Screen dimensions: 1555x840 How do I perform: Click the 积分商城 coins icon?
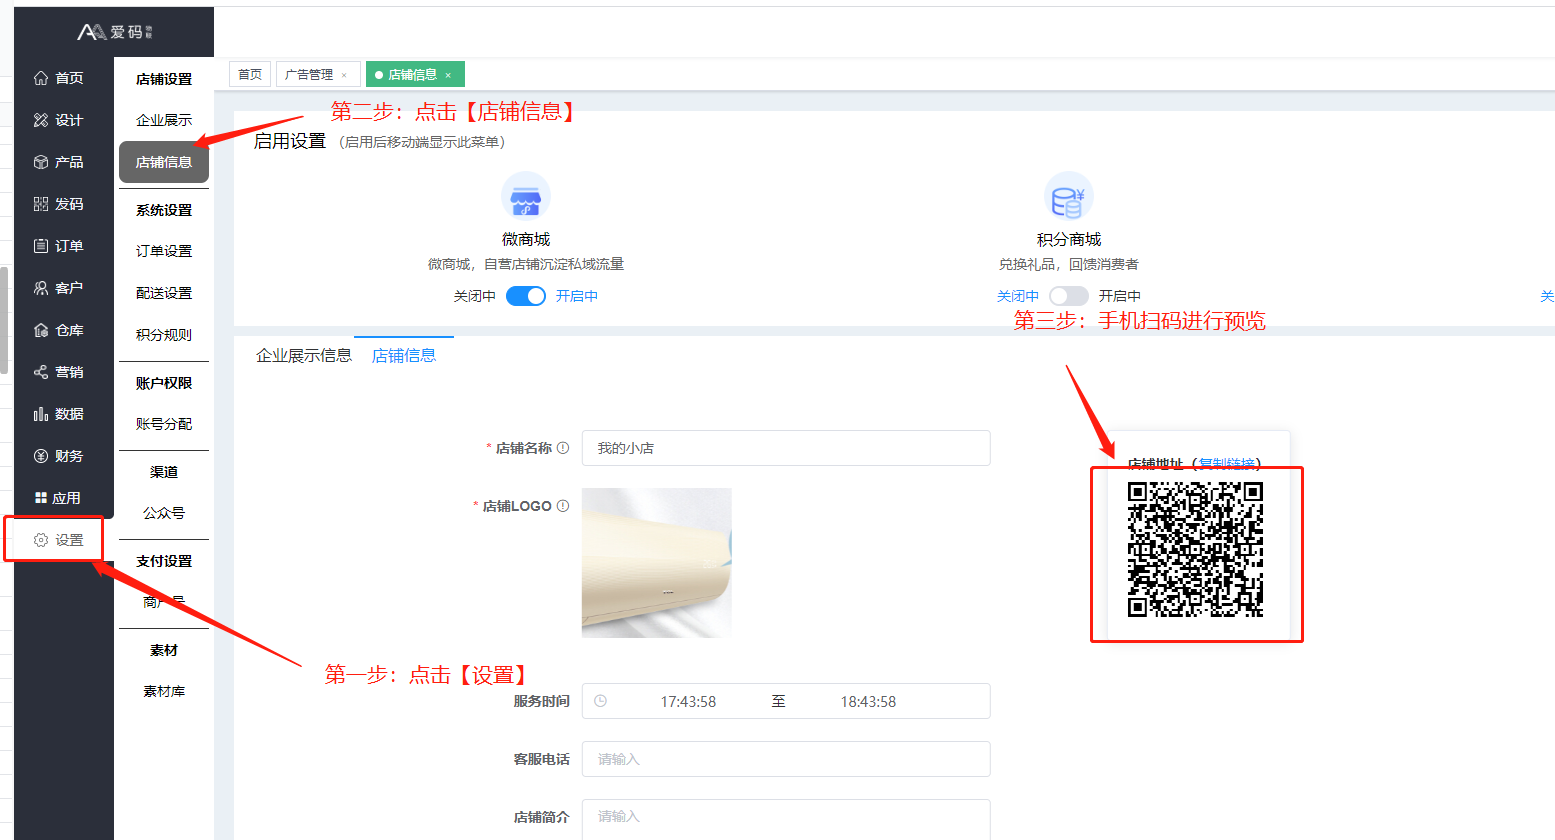[x=1069, y=197]
